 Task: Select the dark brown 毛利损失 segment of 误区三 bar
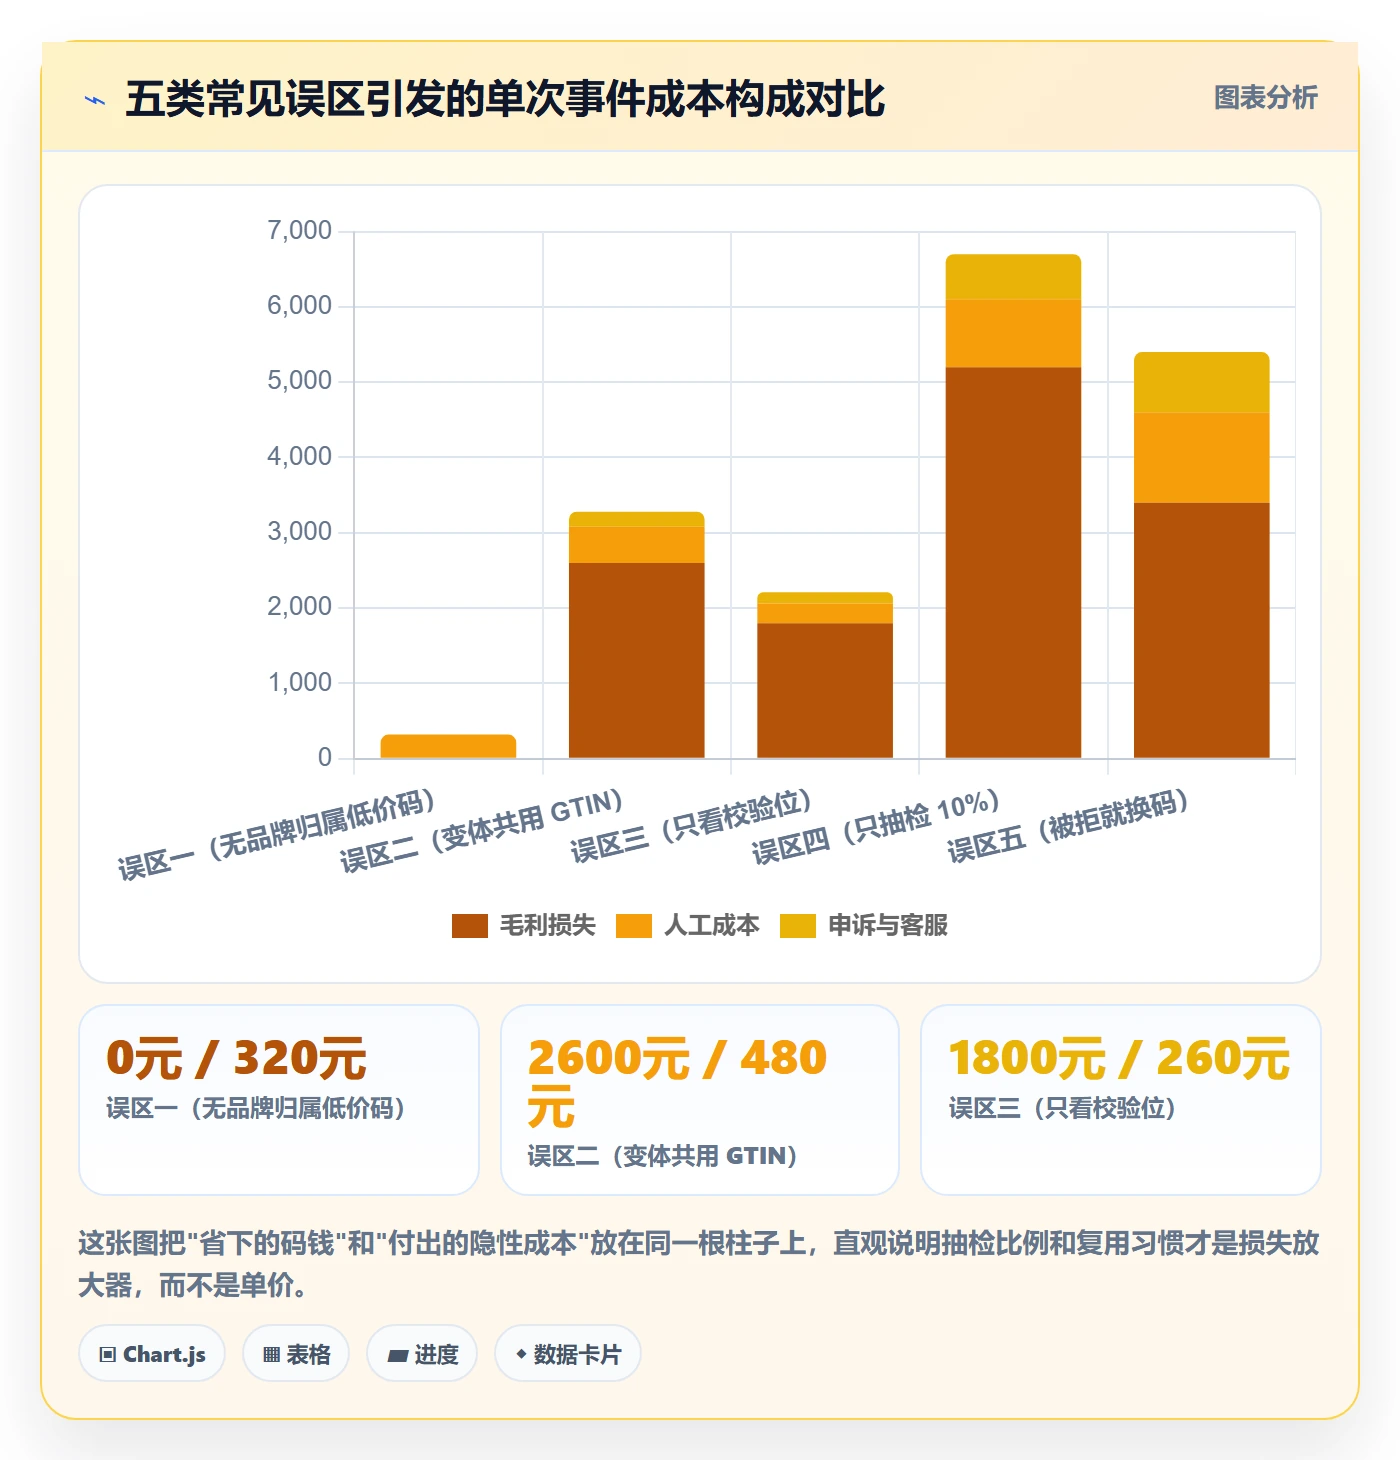825,690
